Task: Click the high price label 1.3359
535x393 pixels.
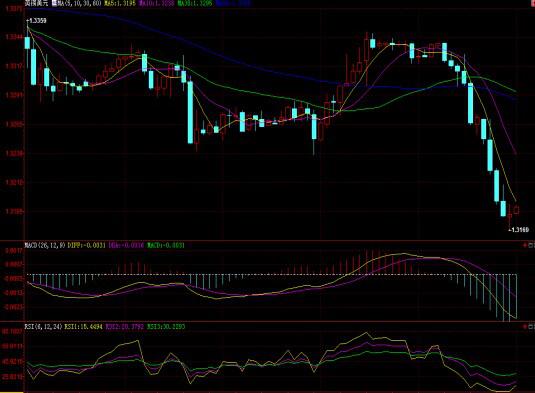Action: pyautogui.click(x=37, y=21)
